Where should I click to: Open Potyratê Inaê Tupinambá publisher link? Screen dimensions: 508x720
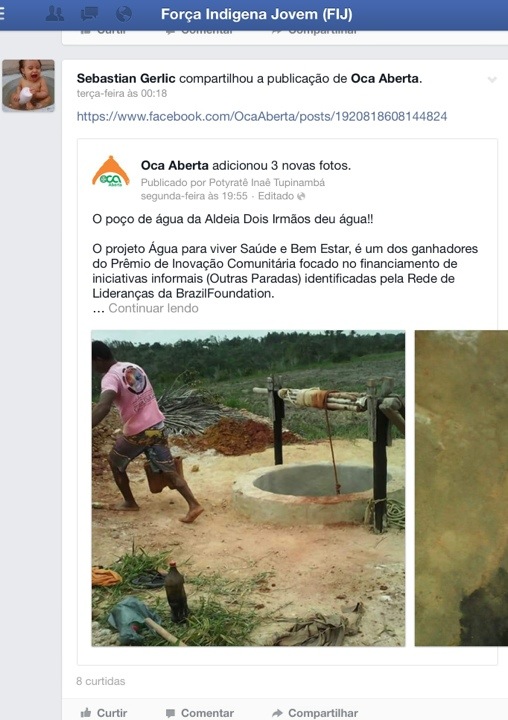[267, 182]
